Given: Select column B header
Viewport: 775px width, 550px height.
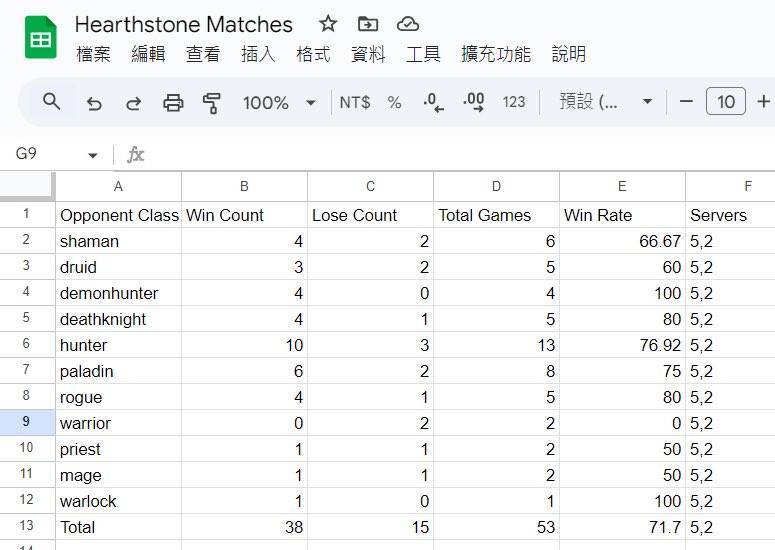Looking at the screenshot, I should 244,186.
